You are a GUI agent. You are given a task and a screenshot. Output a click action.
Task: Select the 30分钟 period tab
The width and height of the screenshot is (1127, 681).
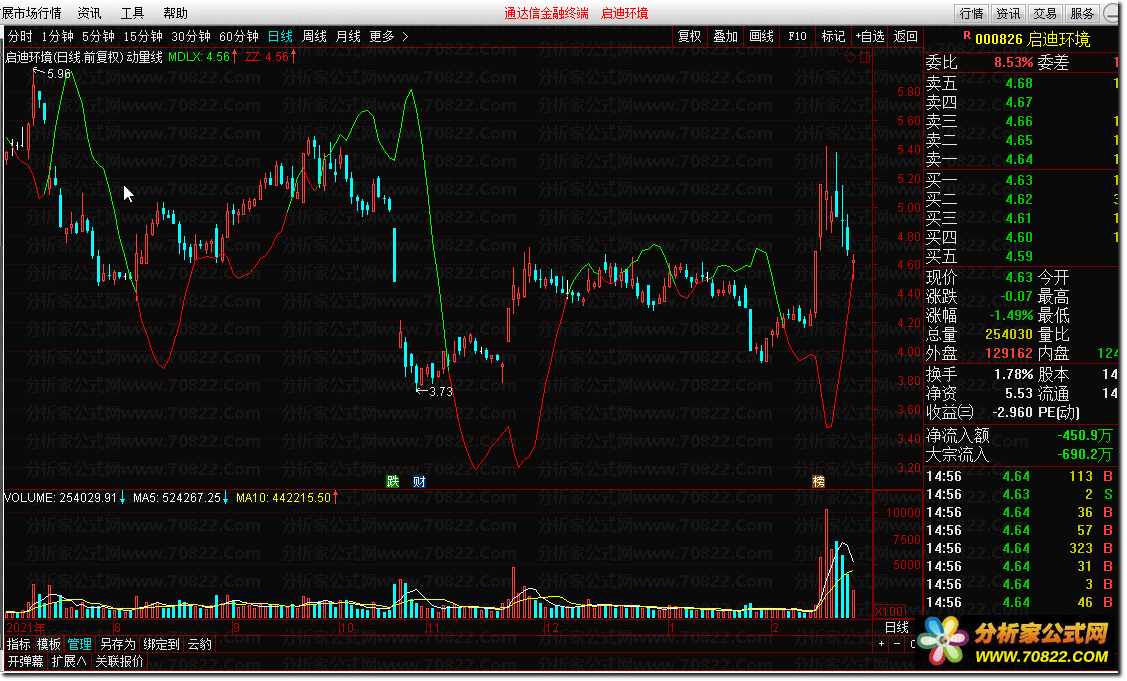tap(190, 36)
